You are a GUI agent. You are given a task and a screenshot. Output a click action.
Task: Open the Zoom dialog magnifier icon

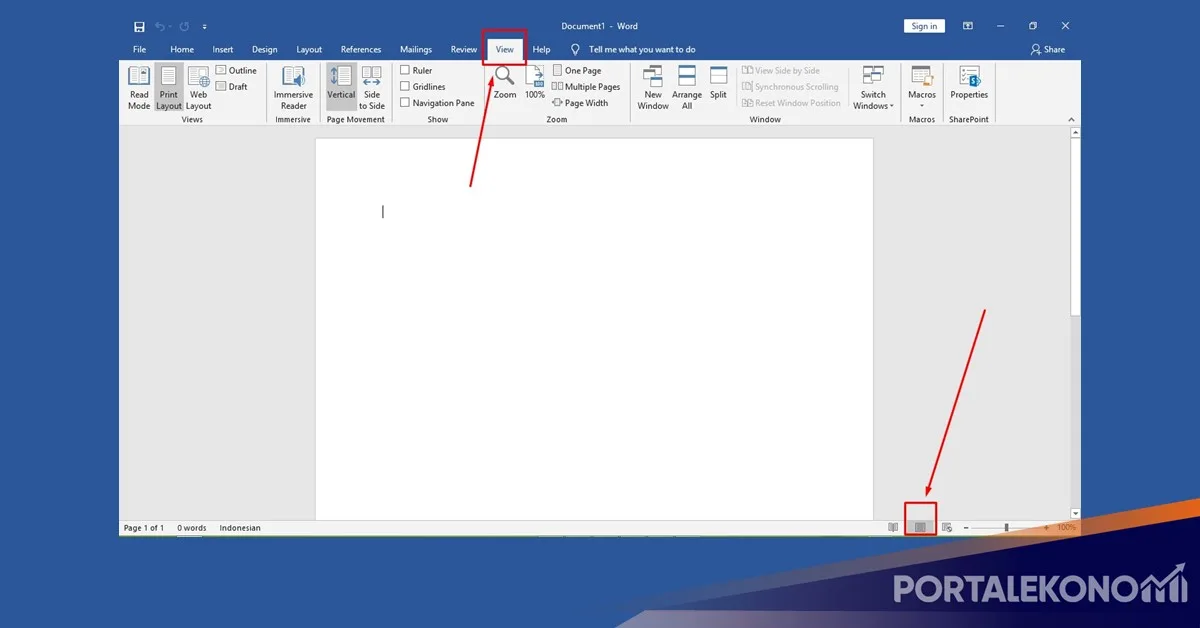click(x=505, y=81)
